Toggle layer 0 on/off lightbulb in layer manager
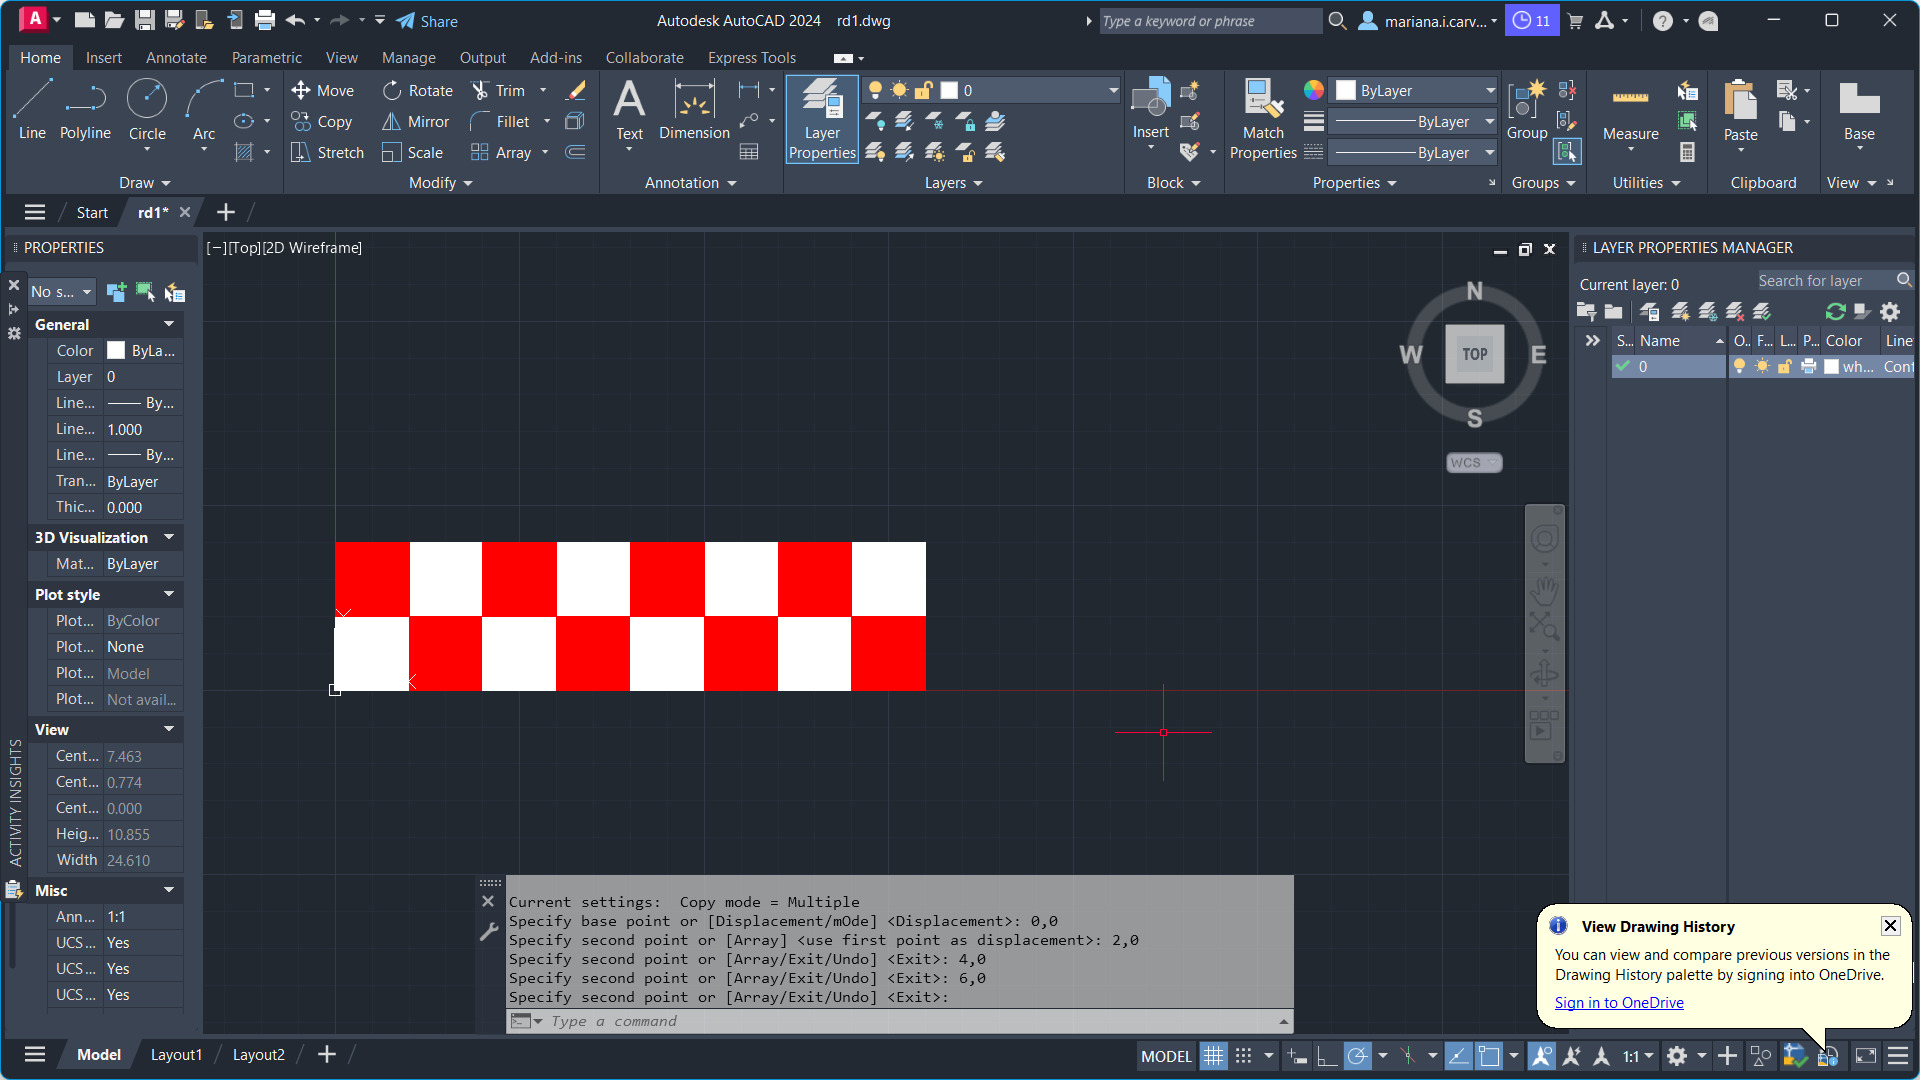Image resolution: width=1920 pixels, height=1080 pixels. pos(1739,367)
